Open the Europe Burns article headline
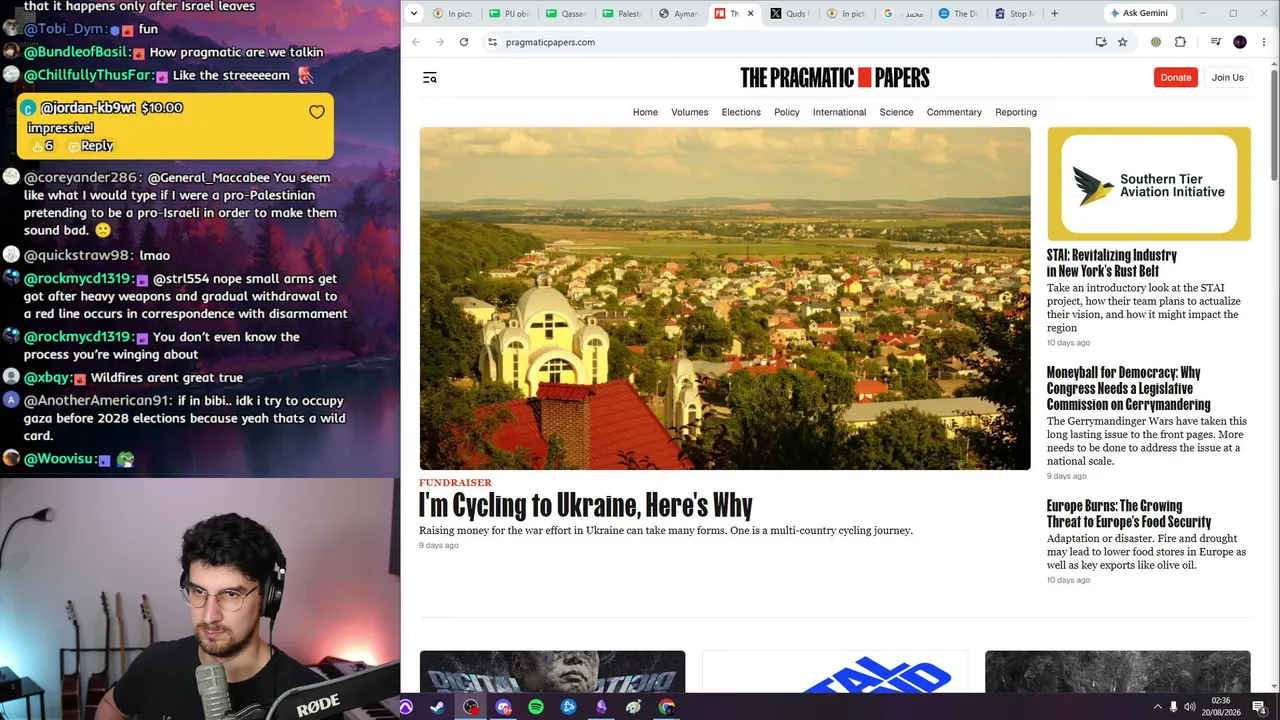Viewport: 1280px width, 720px height. 1129,514
